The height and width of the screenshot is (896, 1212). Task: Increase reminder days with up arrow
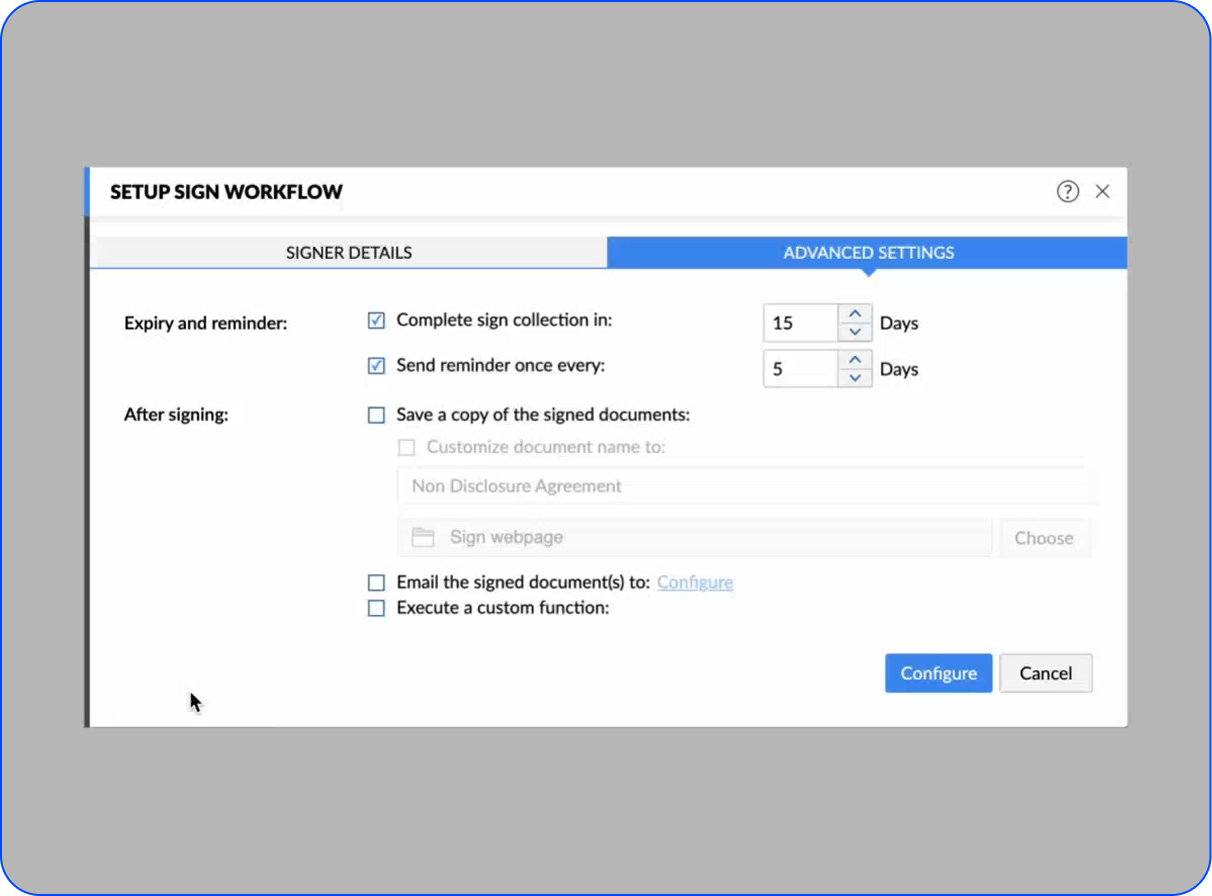(854, 359)
